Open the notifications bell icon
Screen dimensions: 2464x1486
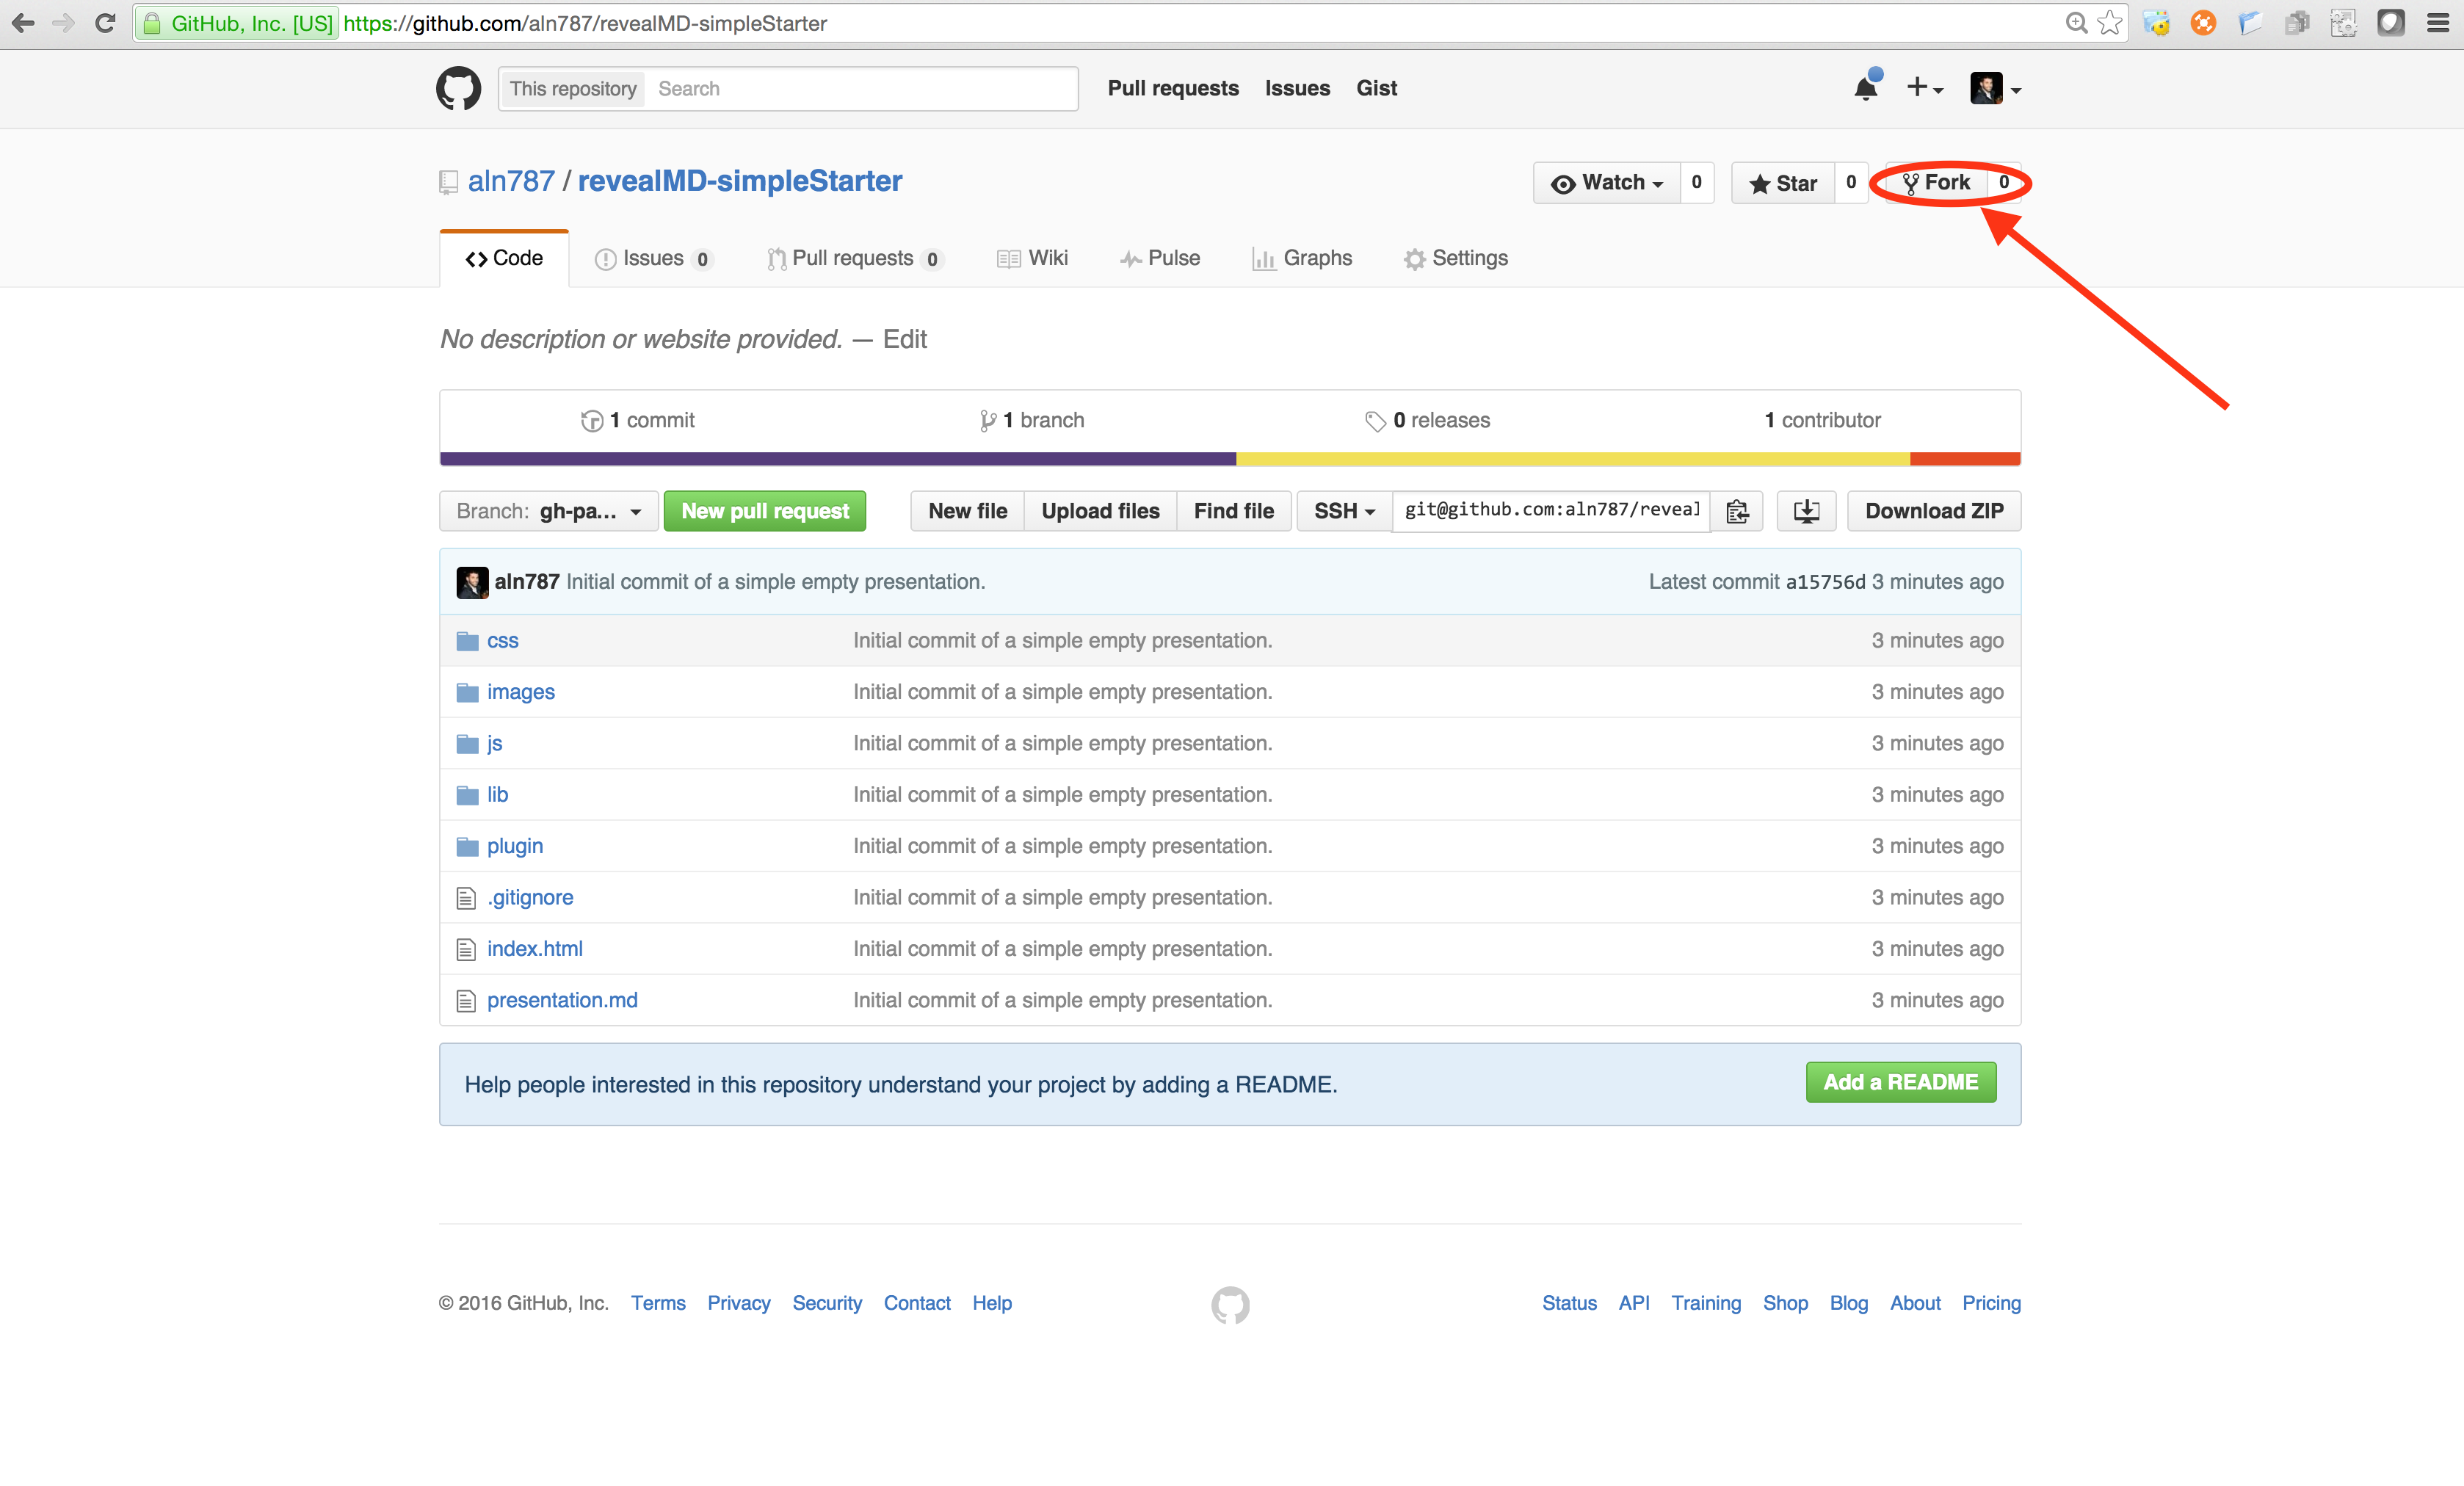tap(1865, 88)
